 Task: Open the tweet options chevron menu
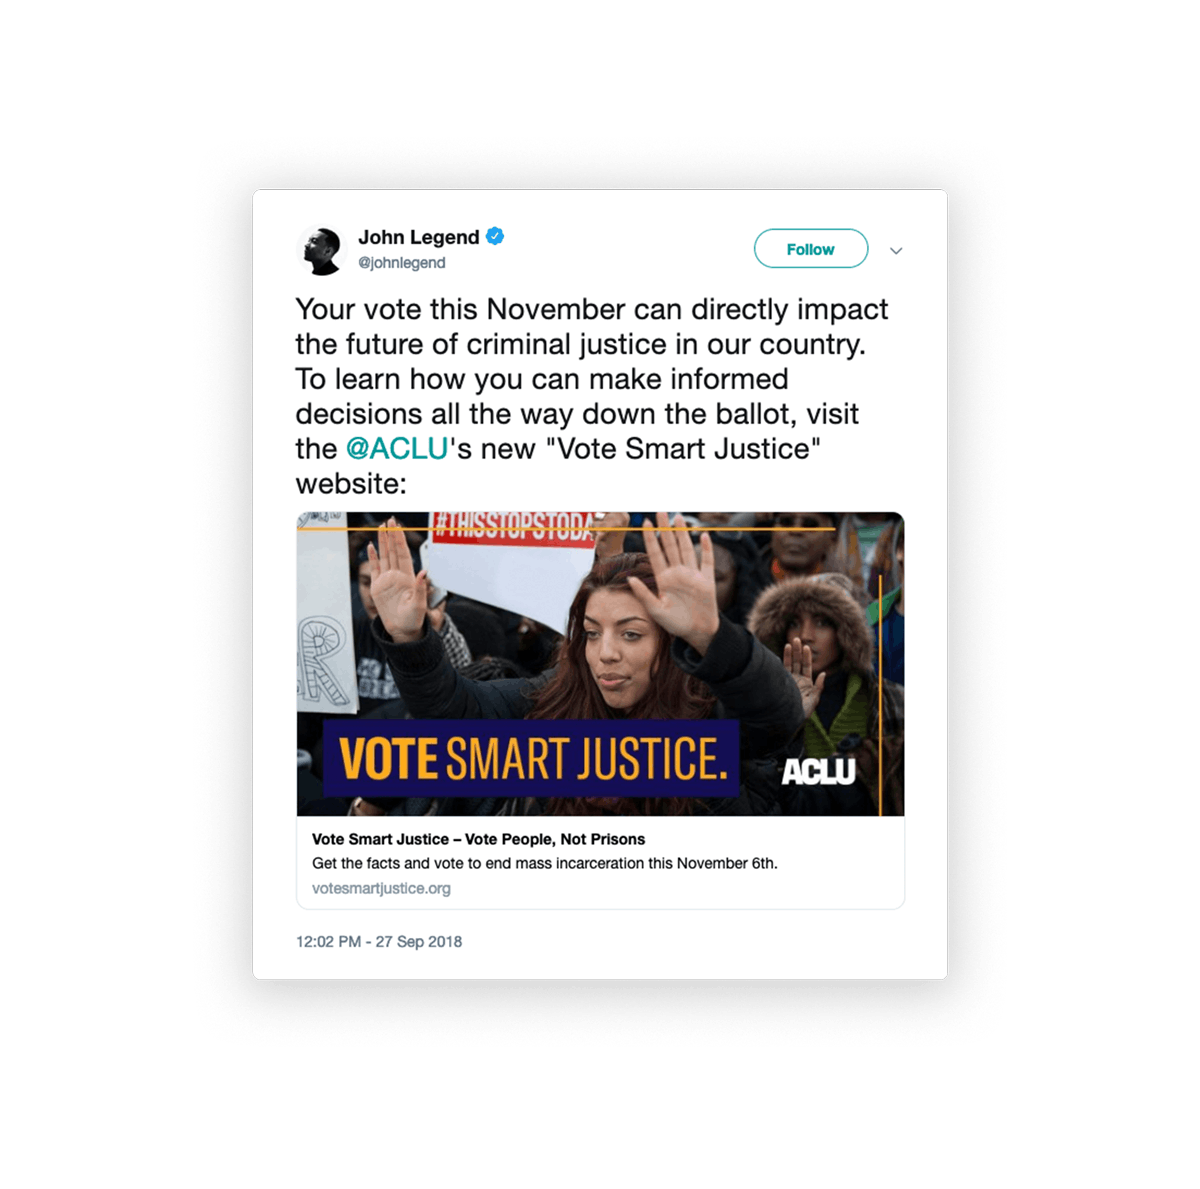tap(896, 251)
